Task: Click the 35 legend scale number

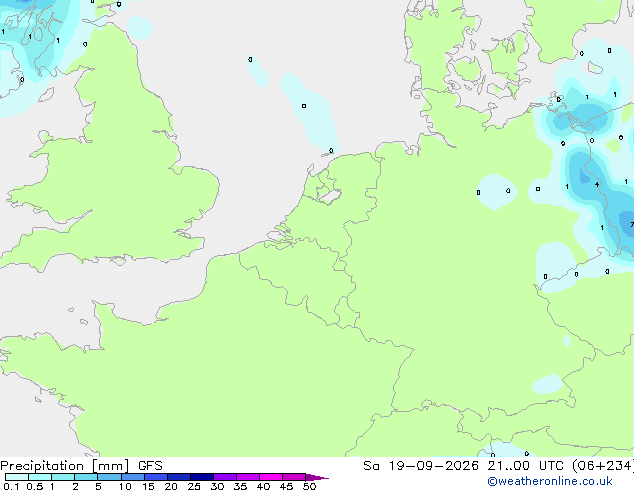Action: pyautogui.click(x=240, y=486)
